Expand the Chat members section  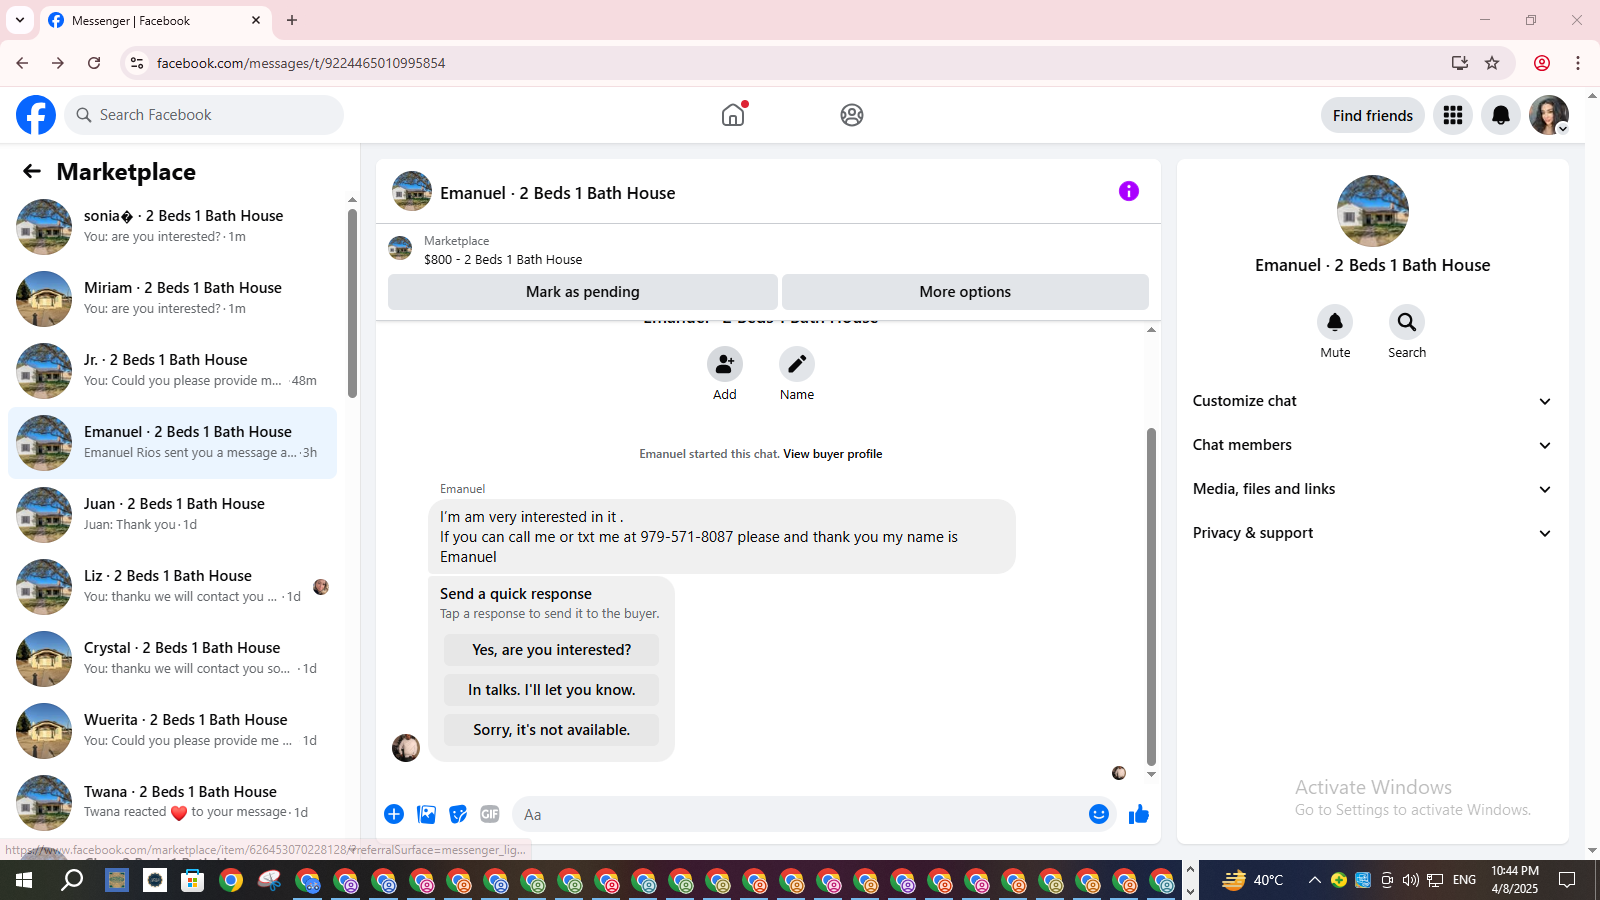pyautogui.click(x=1372, y=445)
